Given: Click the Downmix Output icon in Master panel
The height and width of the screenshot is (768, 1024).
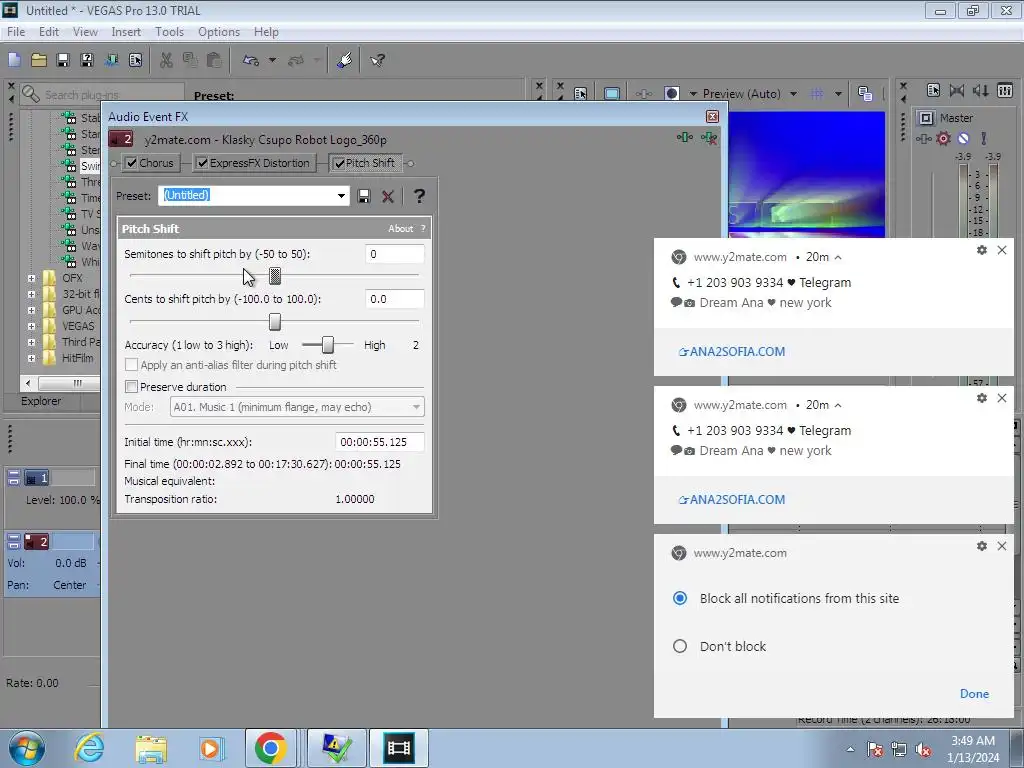Looking at the screenshot, I should tap(957, 91).
